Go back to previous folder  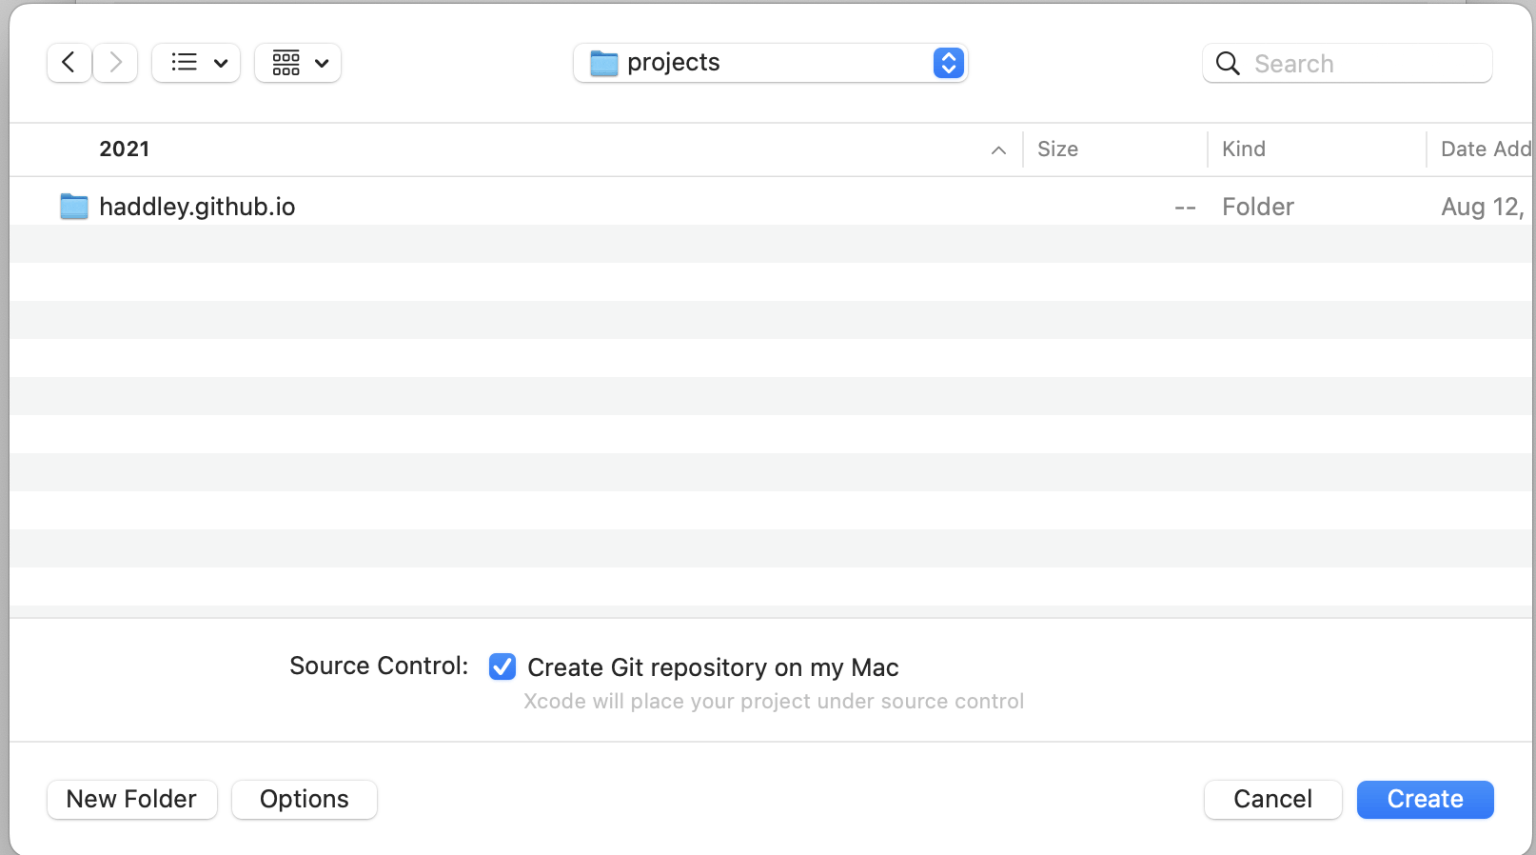[69, 63]
